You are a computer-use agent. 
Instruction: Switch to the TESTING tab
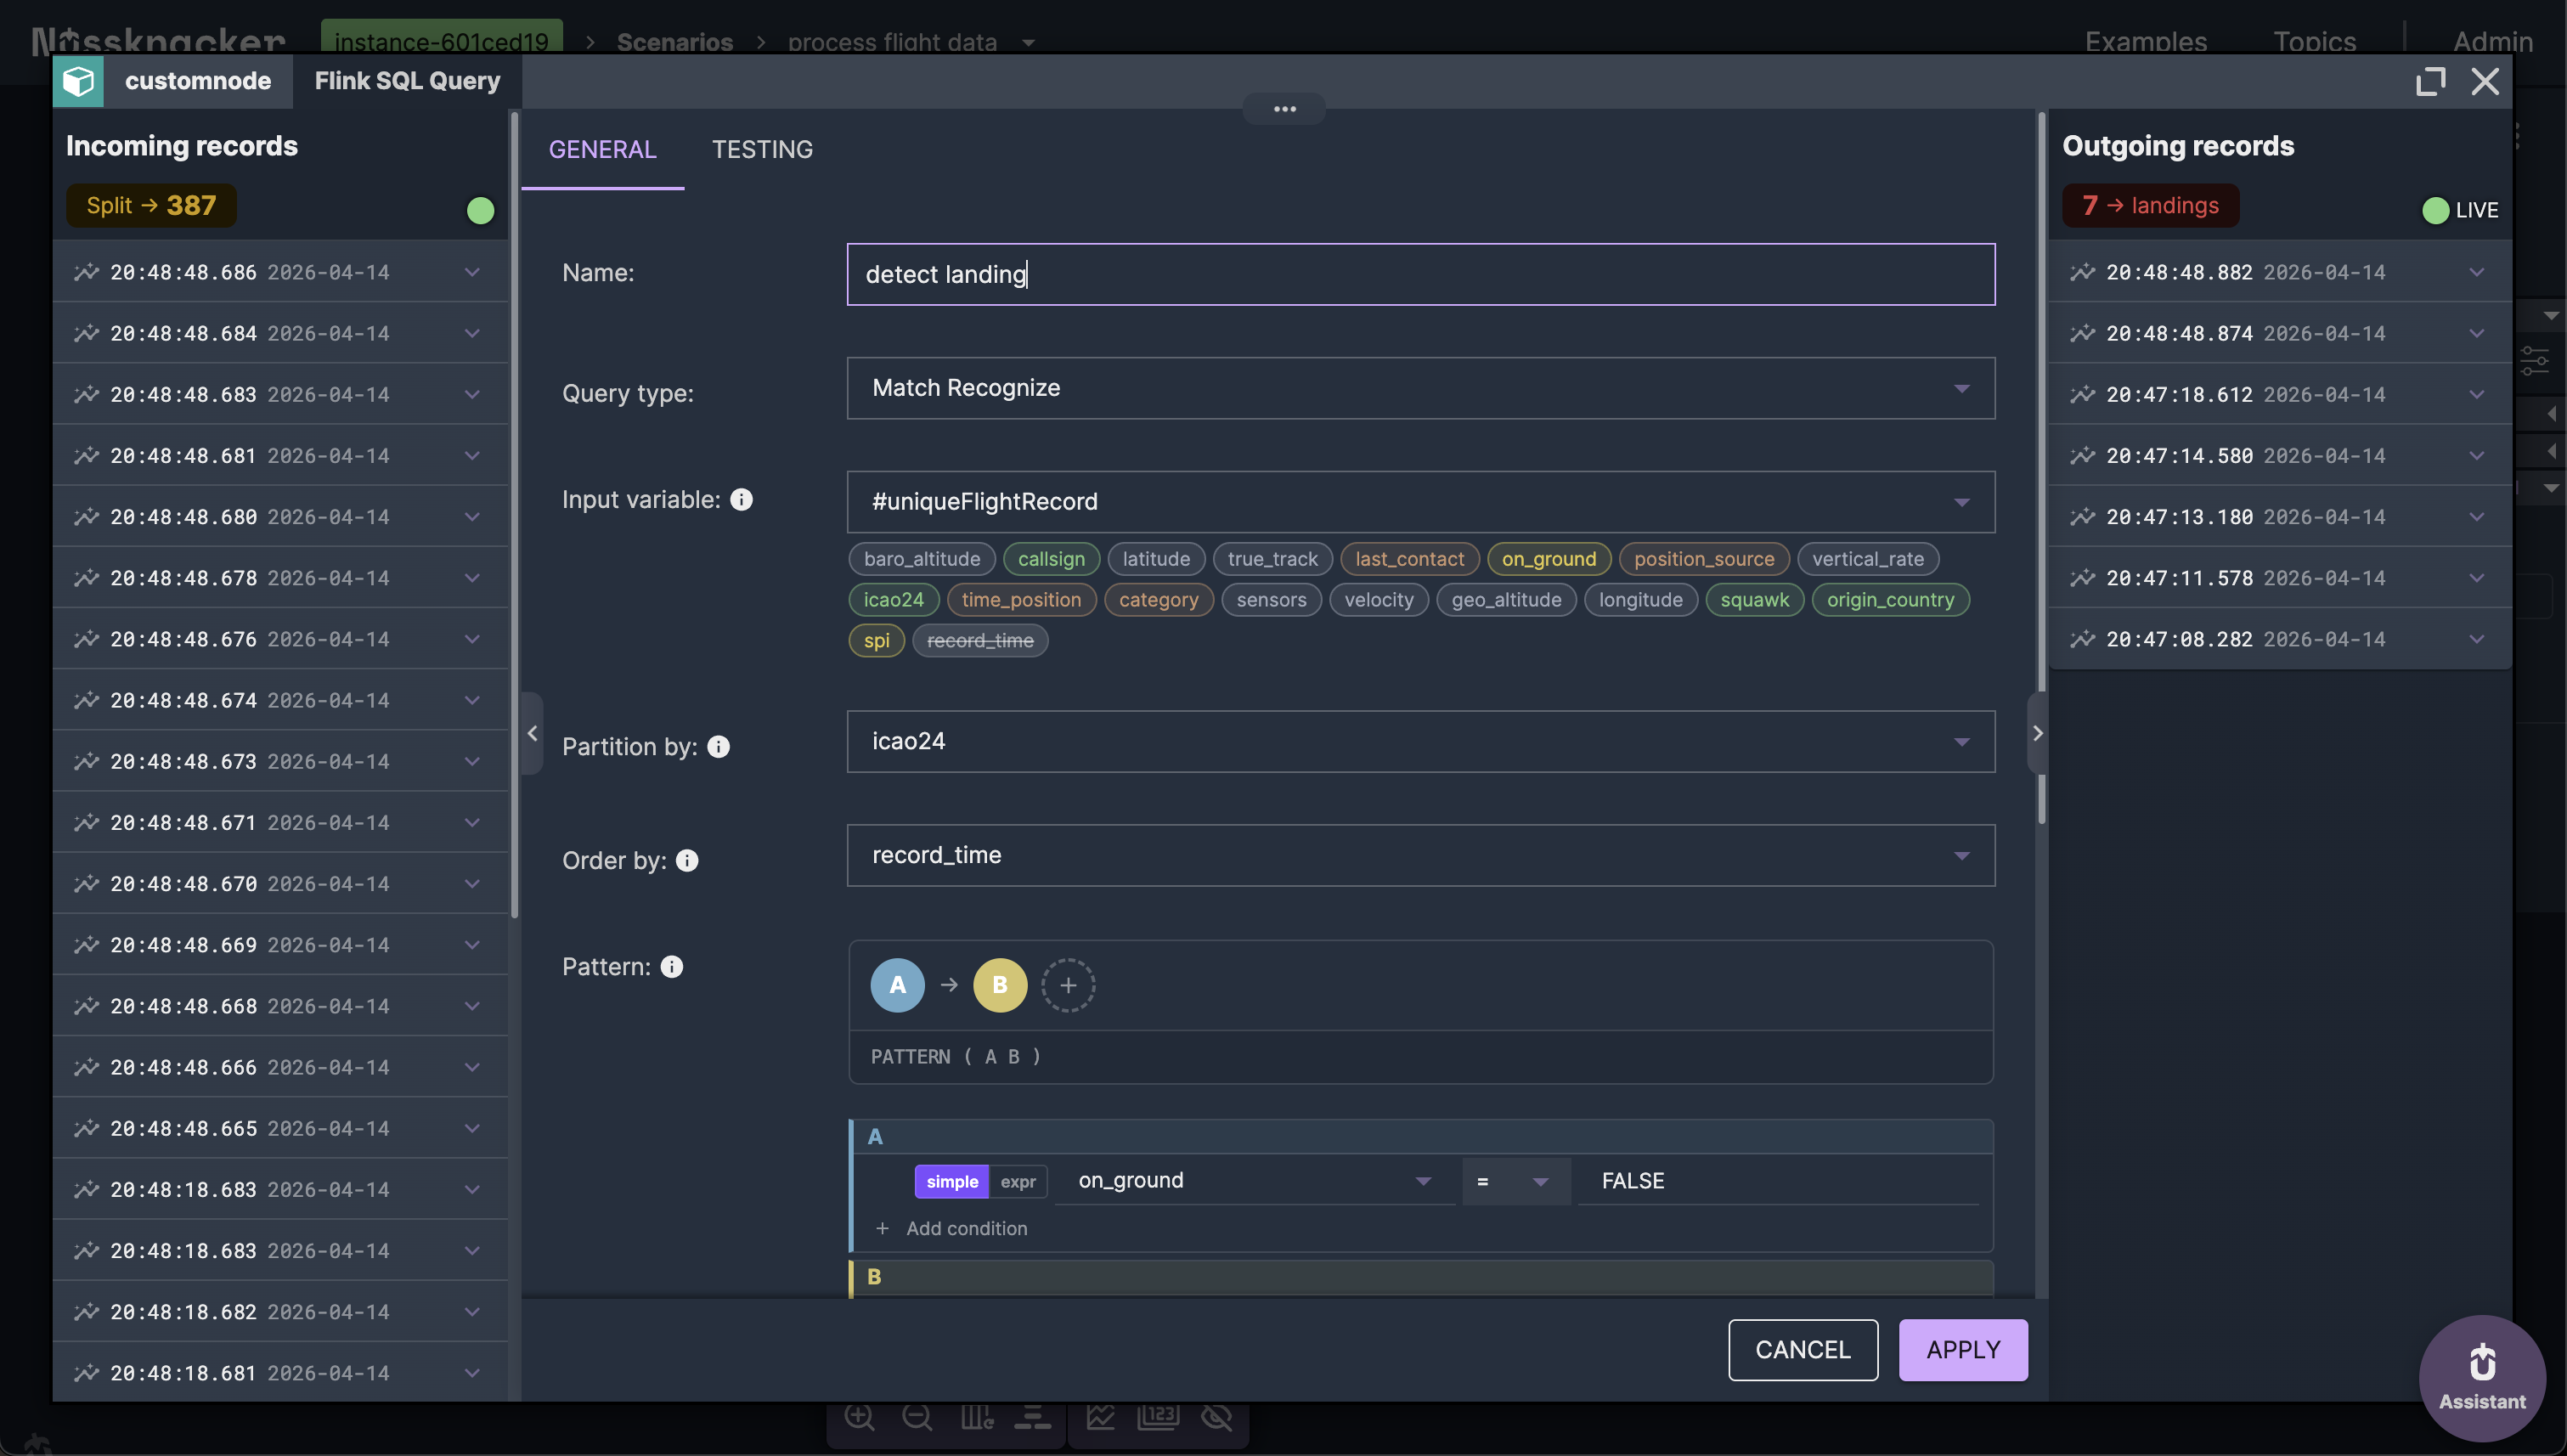click(762, 149)
